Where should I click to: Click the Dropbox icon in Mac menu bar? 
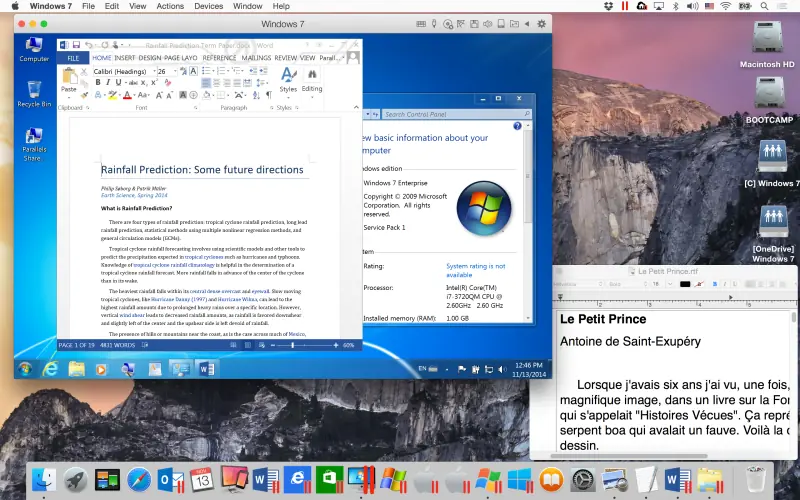(x=608, y=6)
